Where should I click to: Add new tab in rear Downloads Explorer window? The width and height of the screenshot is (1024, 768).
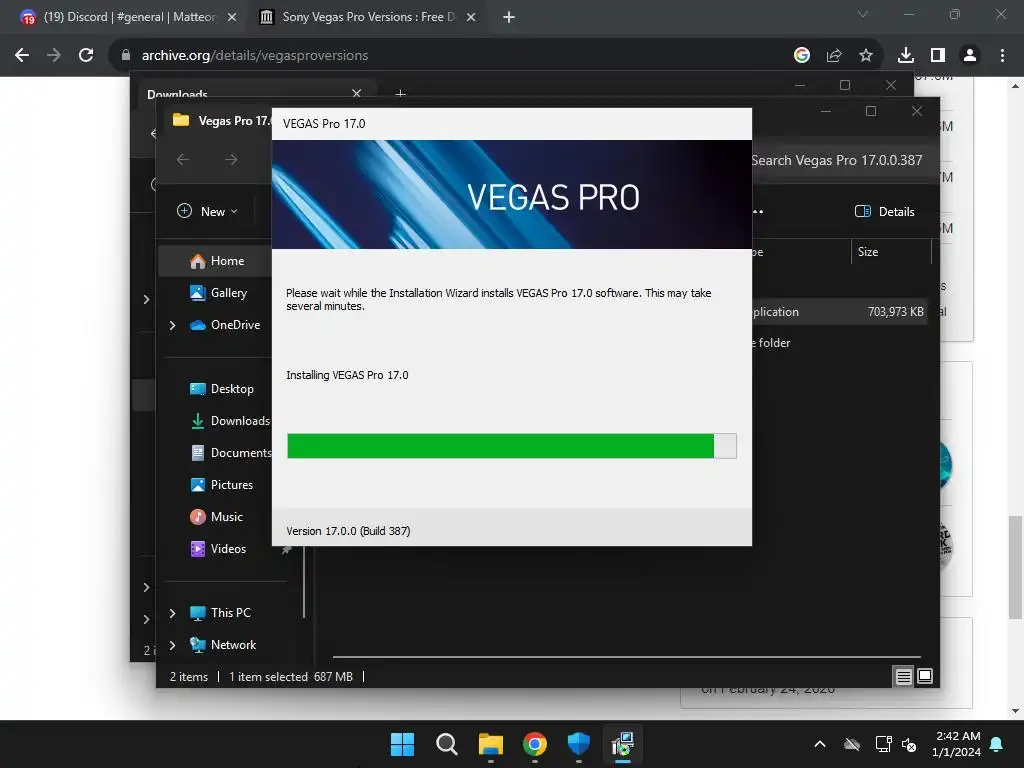pyautogui.click(x=400, y=94)
